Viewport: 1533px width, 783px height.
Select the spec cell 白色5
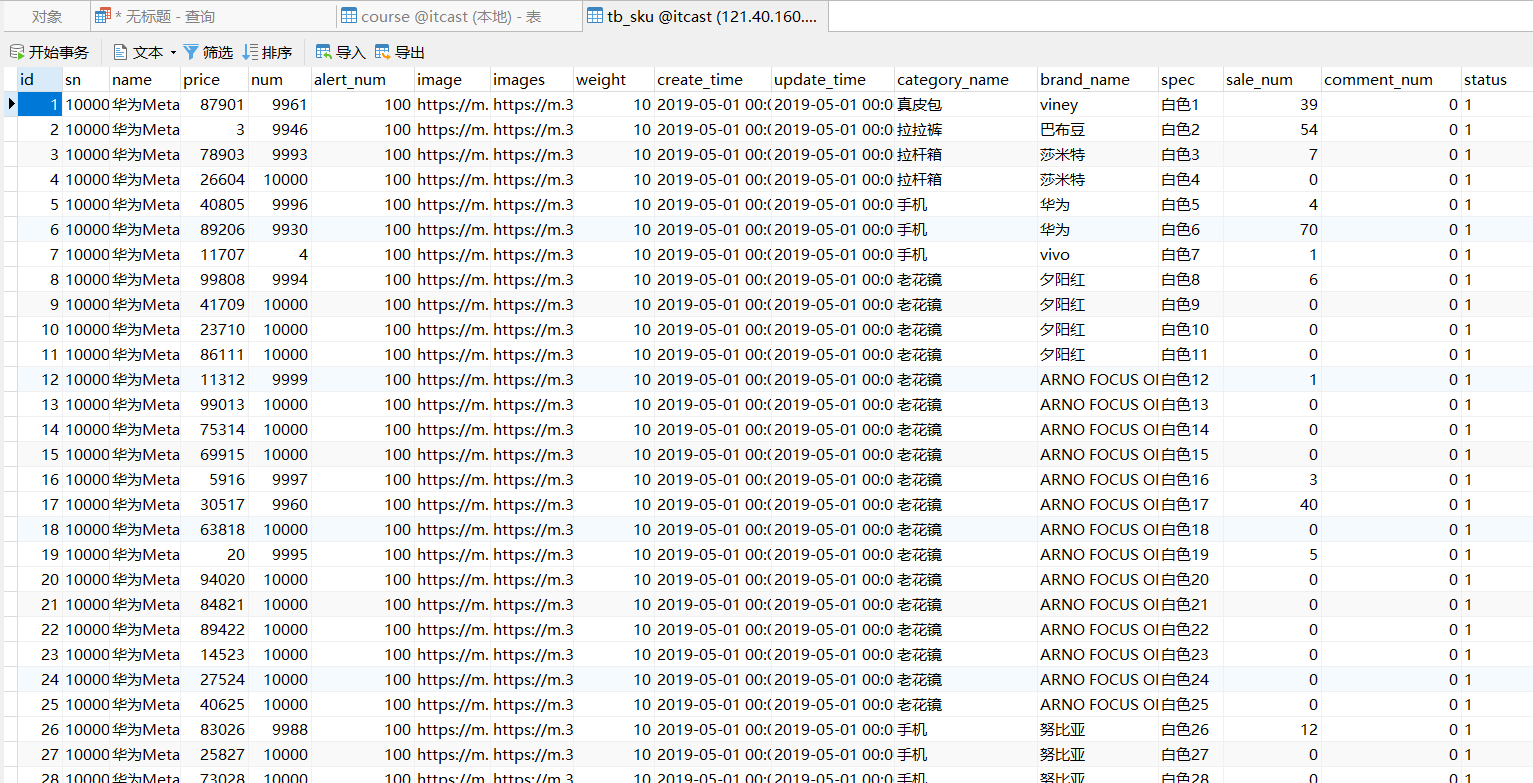(x=1191, y=204)
